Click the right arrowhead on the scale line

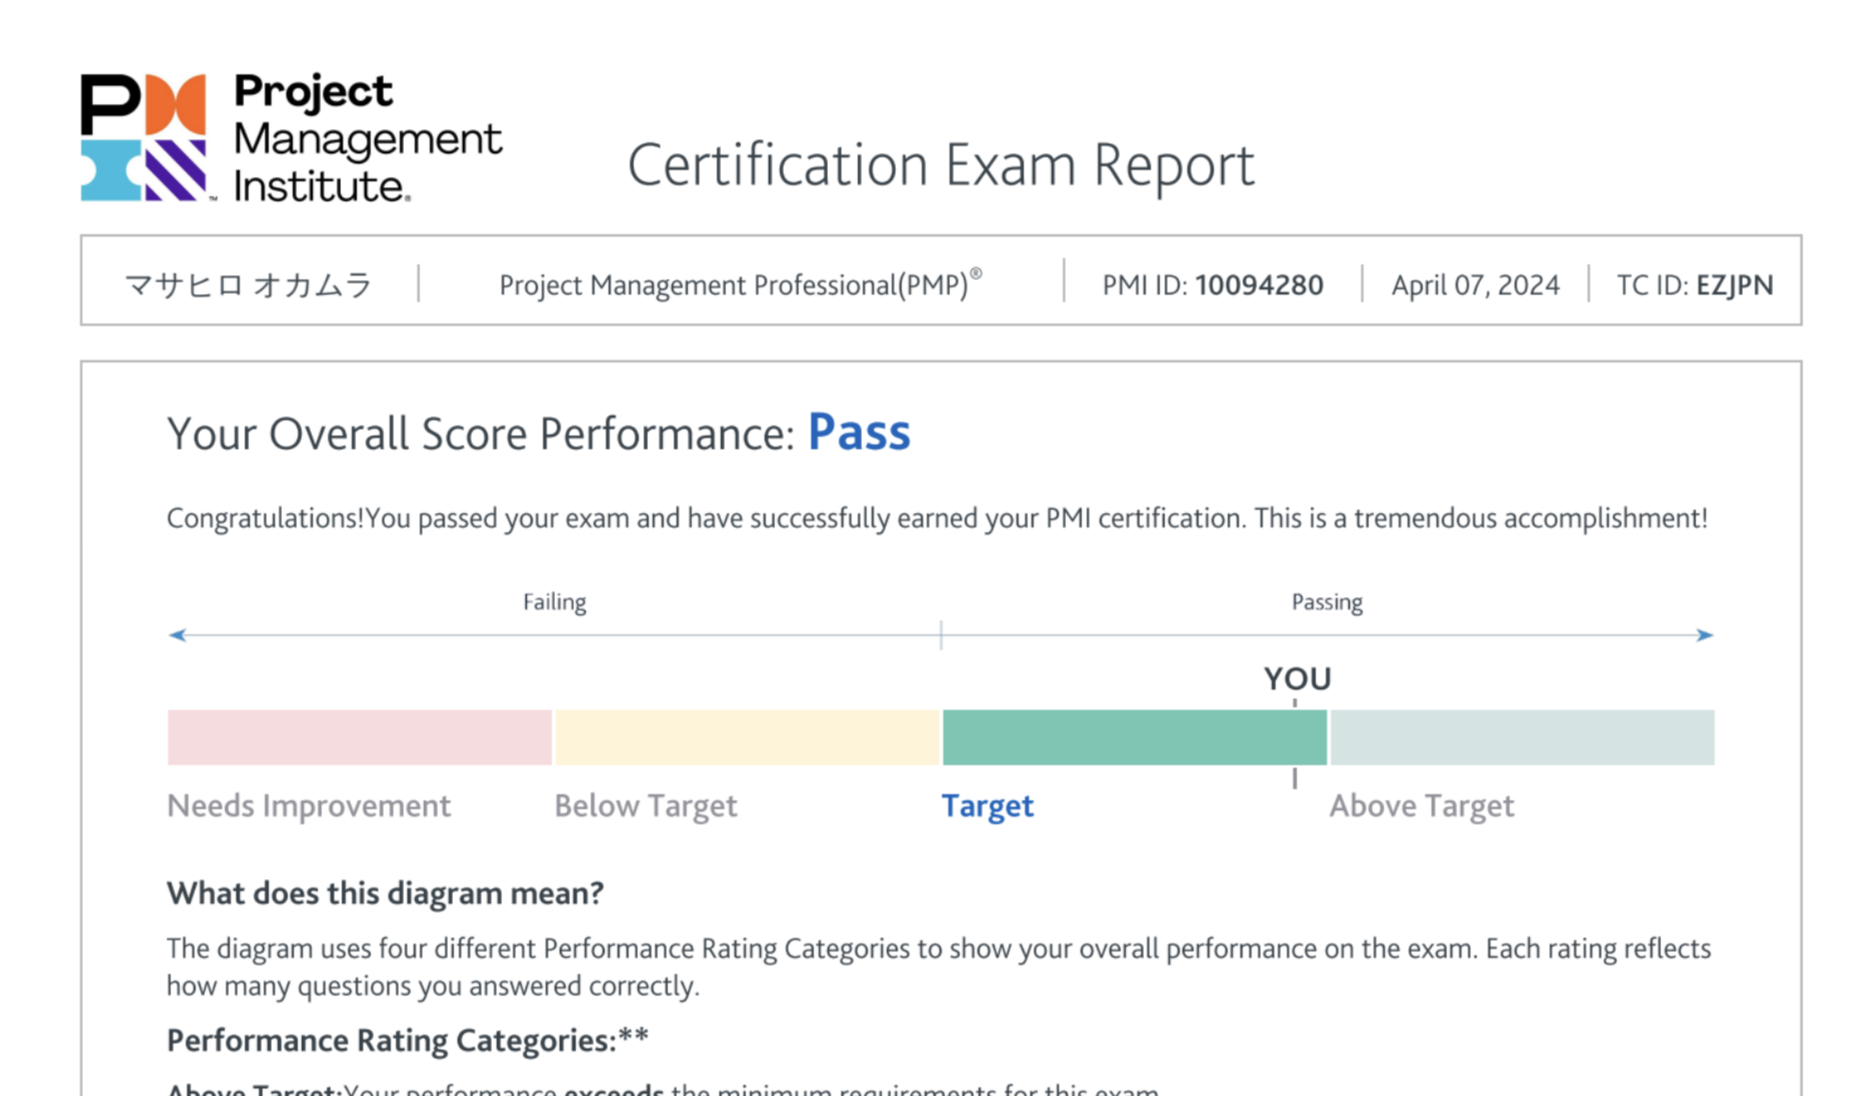pos(1705,635)
